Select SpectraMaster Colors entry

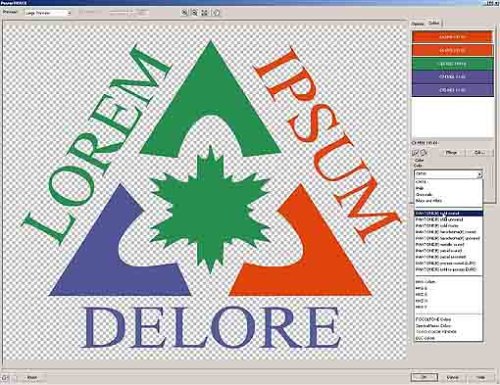point(448,326)
